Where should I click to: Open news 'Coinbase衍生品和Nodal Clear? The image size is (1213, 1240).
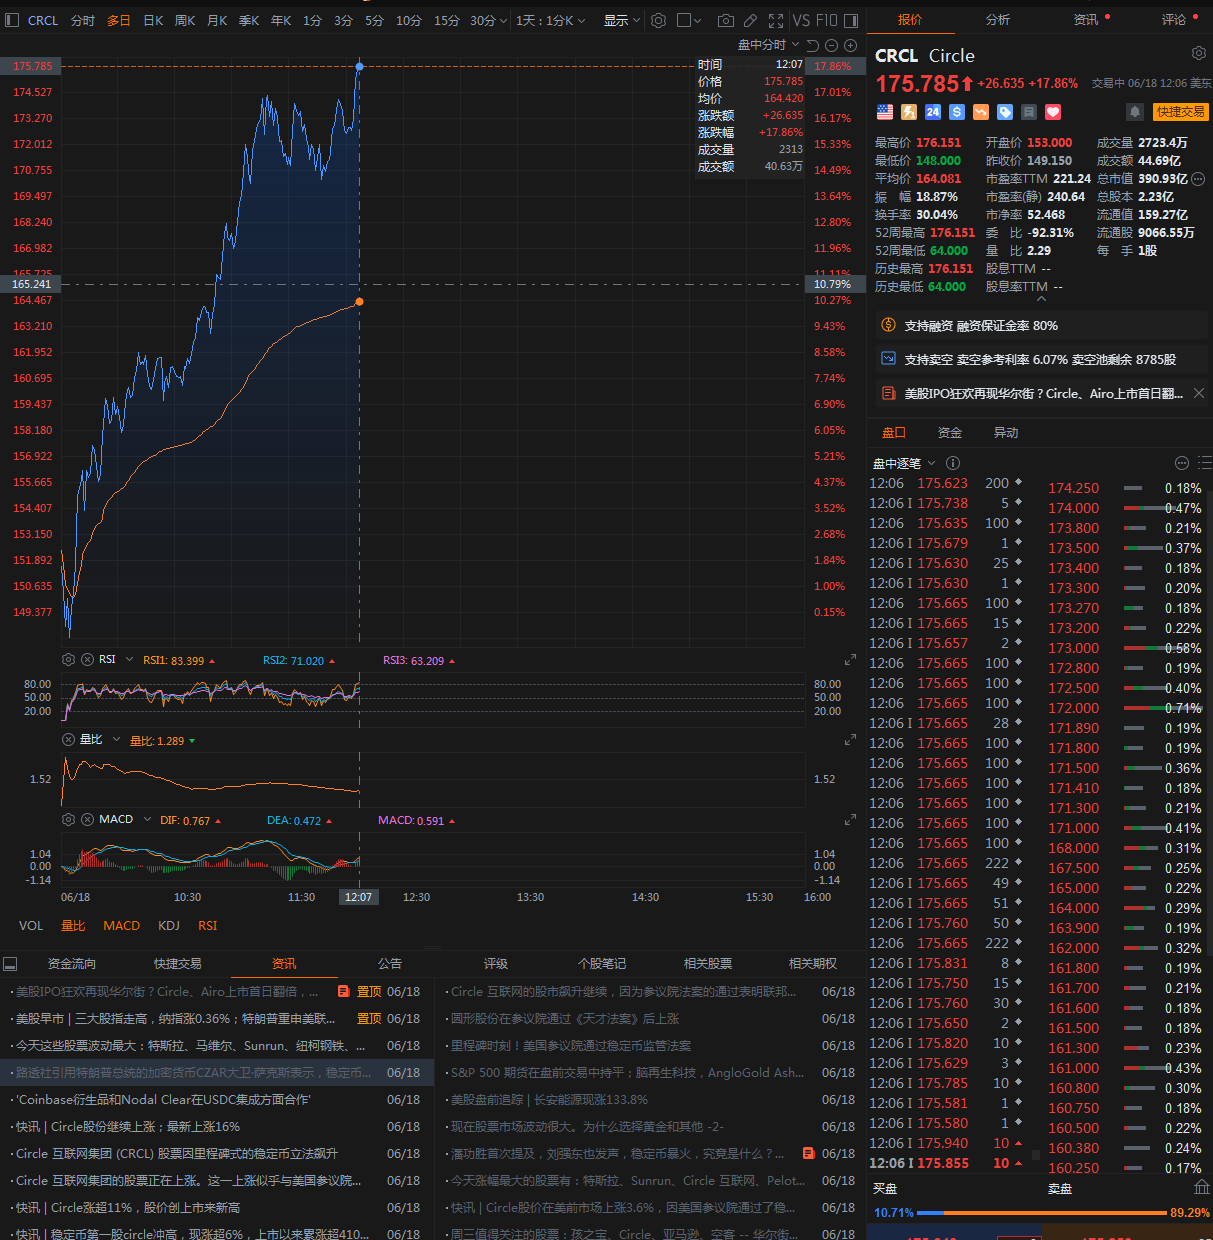coord(163,1099)
